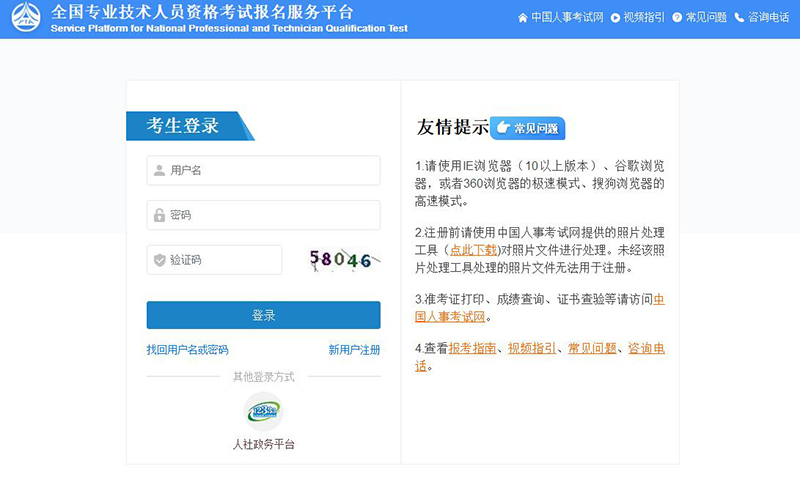Viewport: 800px width, 480px height.
Task: Click the home icon beside 中国人事考试网
Action: click(x=522, y=18)
